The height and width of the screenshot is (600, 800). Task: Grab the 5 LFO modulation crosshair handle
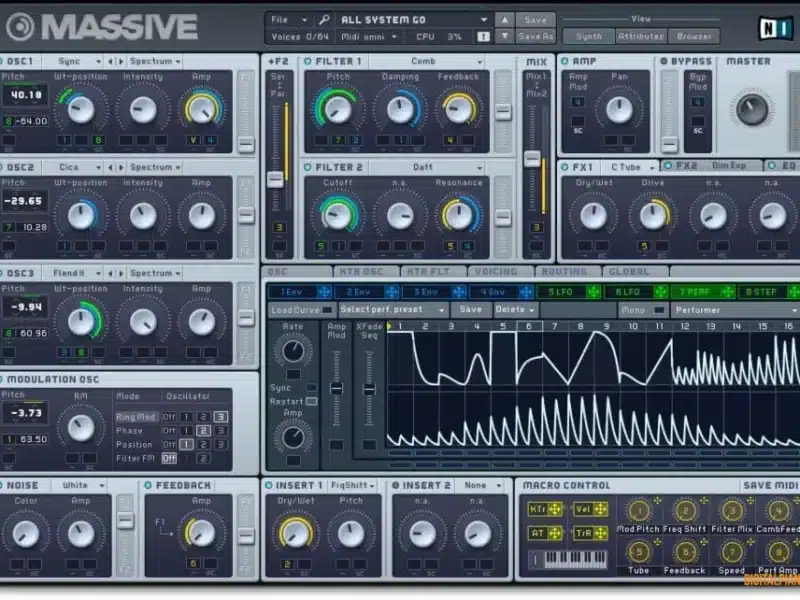[593, 292]
